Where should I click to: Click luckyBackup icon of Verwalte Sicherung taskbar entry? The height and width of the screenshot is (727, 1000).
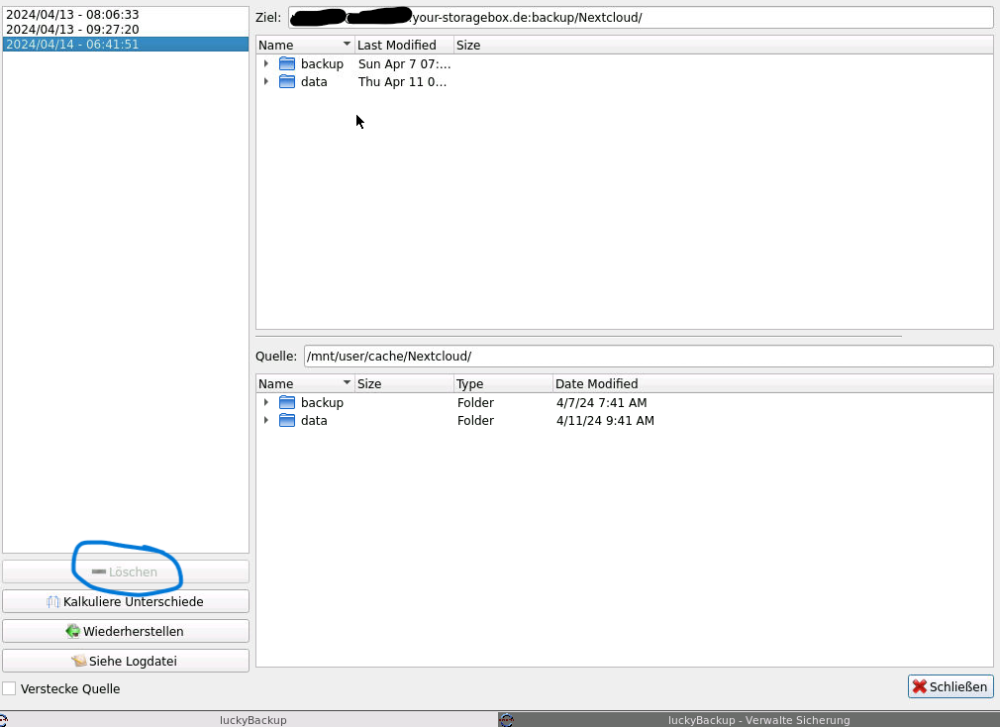[x=506, y=720]
